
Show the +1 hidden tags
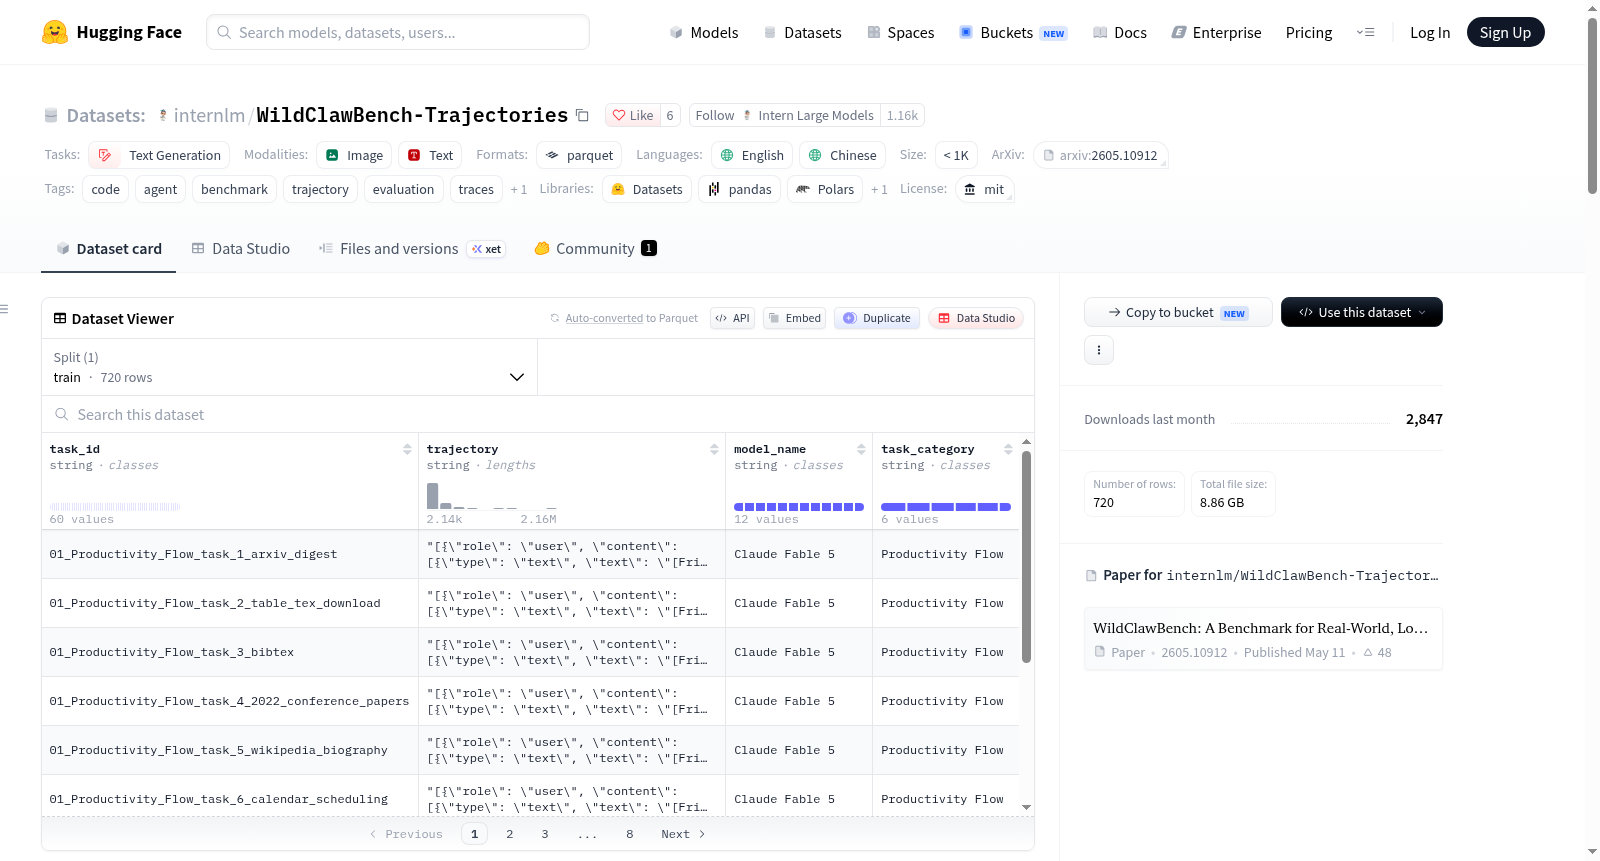(518, 189)
